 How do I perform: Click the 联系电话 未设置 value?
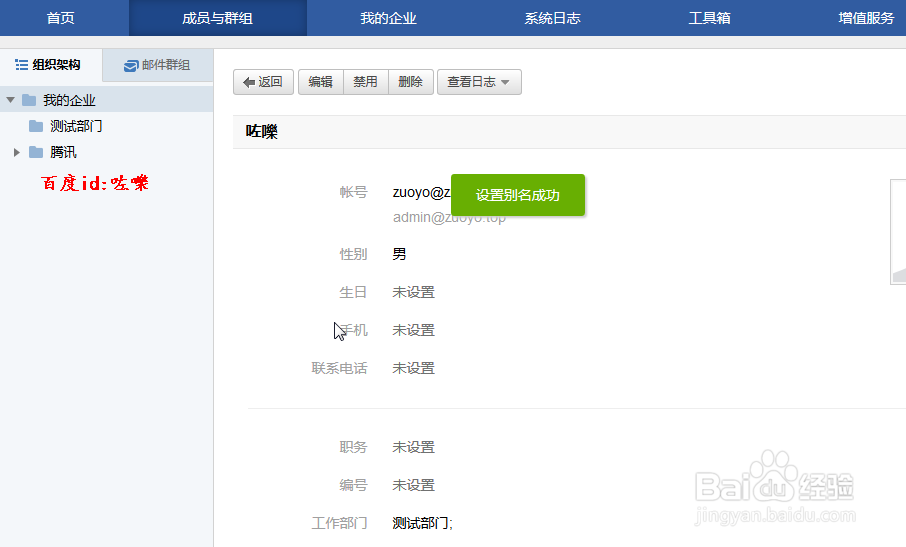coord(414,369)
